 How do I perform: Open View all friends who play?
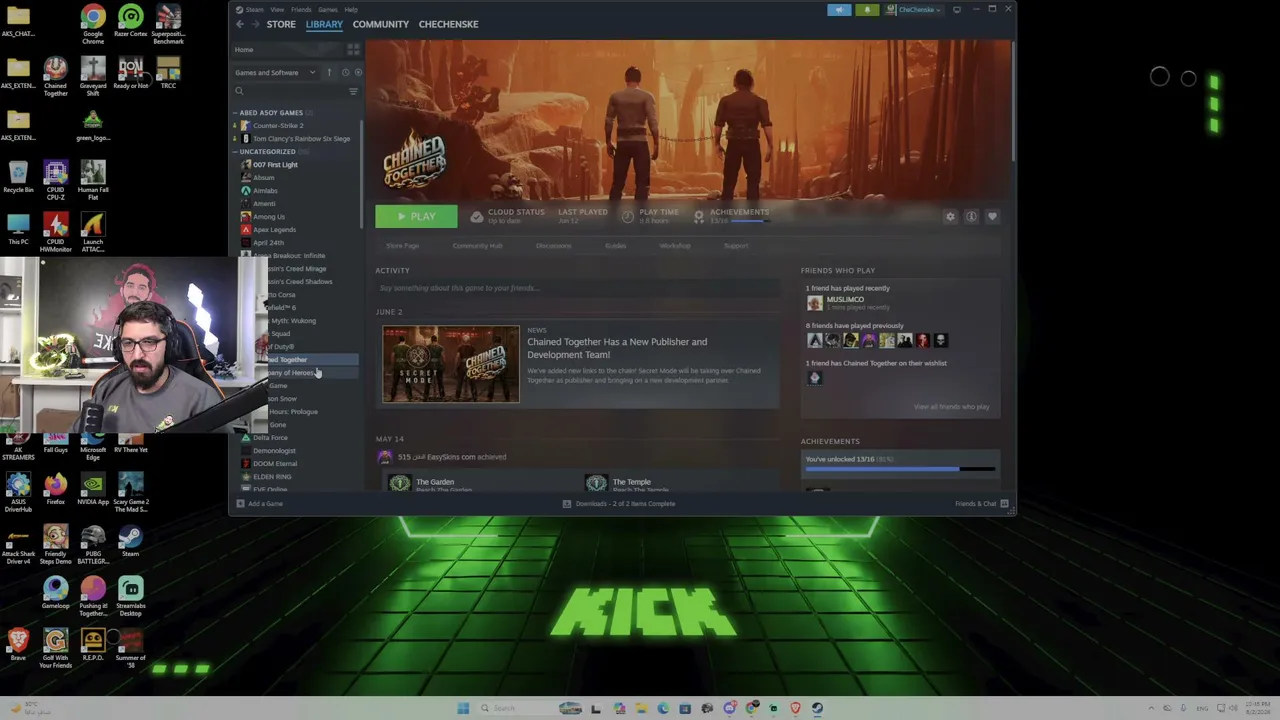click(x=951, y=407)
